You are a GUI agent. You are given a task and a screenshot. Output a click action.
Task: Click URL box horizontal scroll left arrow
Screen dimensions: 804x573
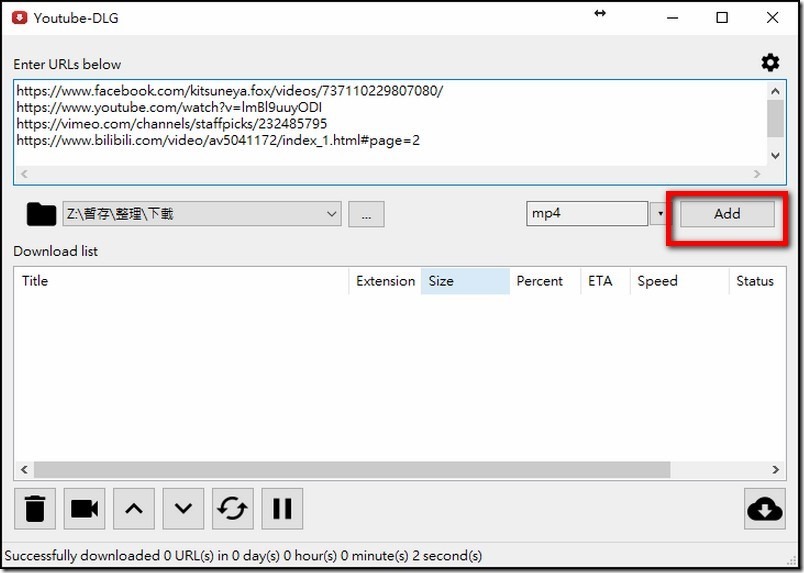[24, 174]
